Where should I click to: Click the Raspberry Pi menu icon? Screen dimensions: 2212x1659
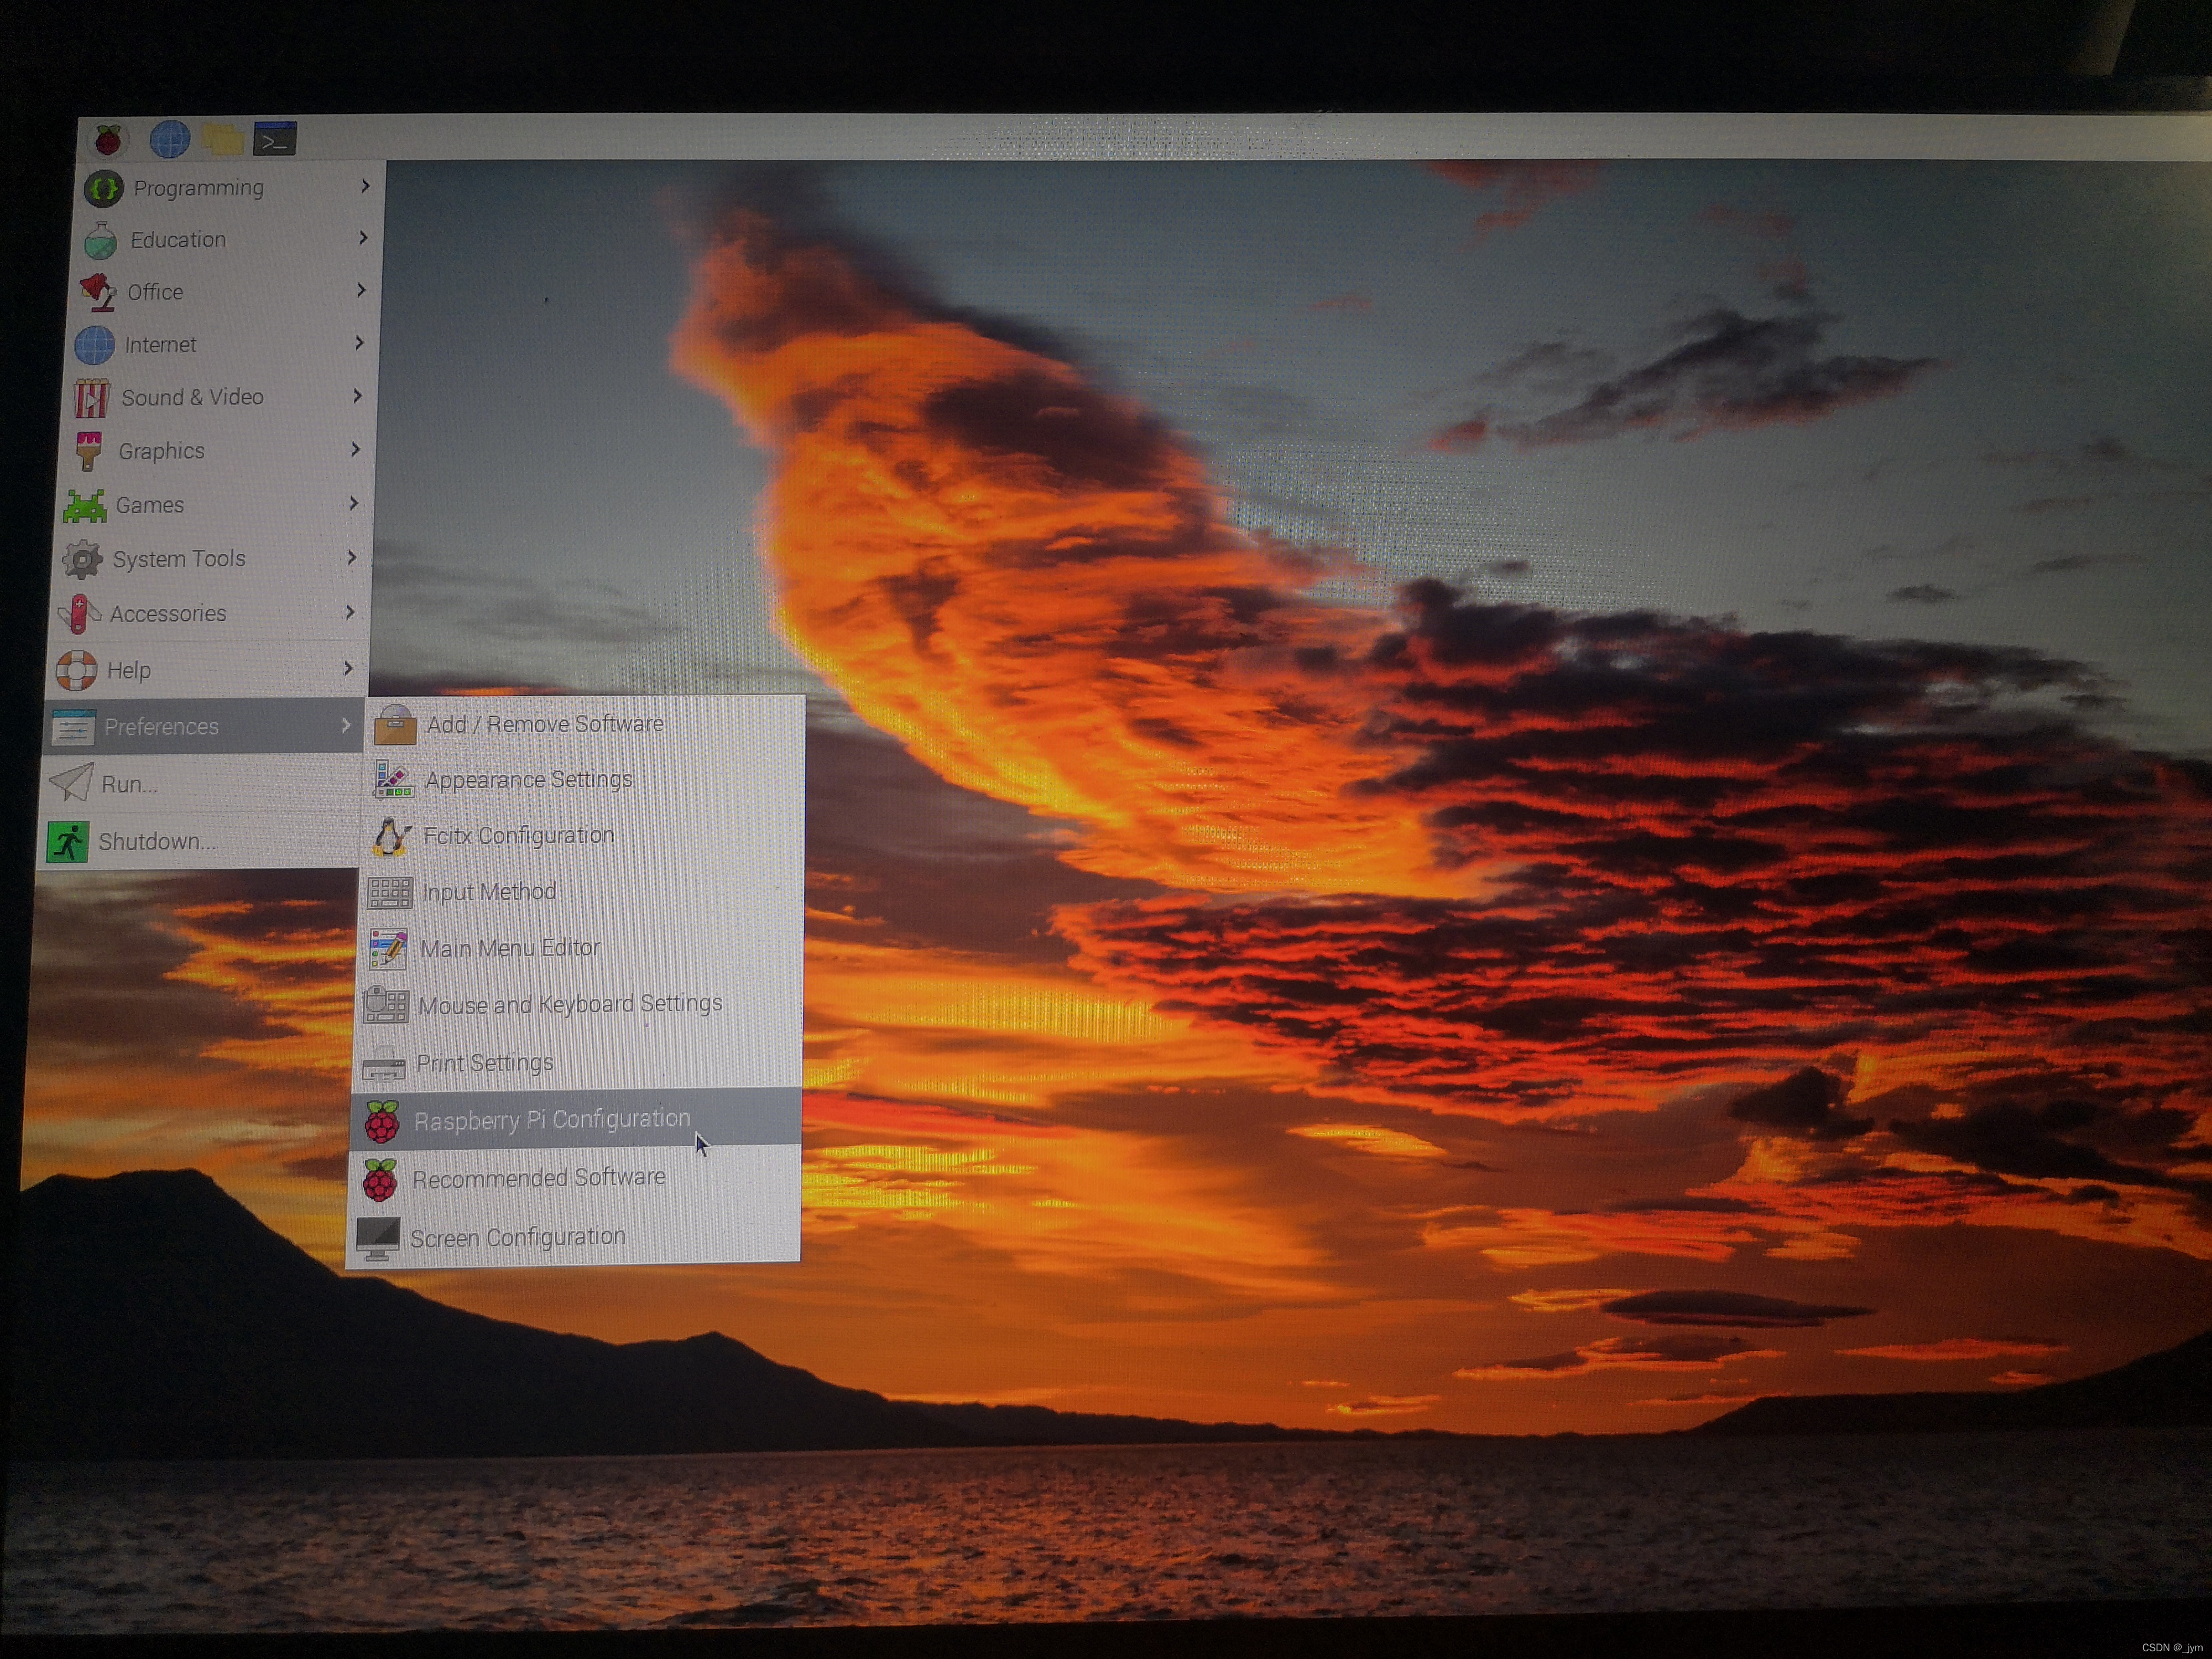(108, 140)
